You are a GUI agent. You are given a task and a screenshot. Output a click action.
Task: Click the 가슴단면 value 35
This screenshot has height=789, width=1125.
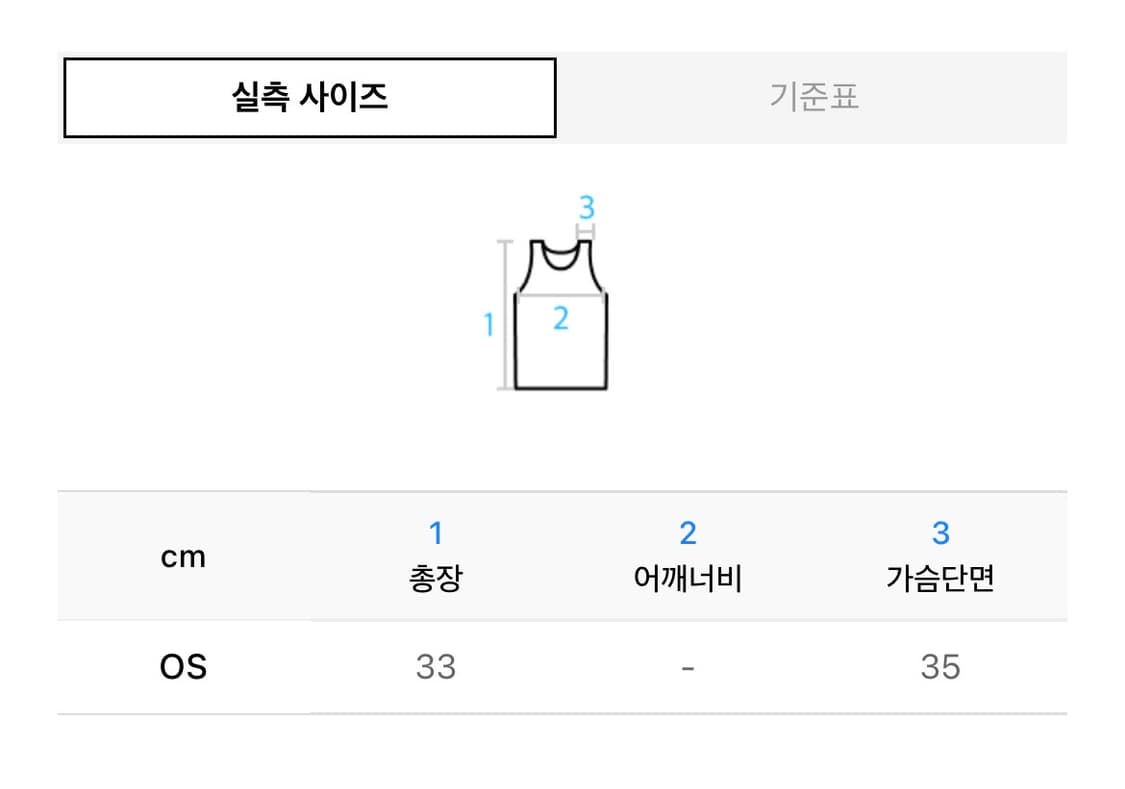pyautogui.click(x=940, y=666)
